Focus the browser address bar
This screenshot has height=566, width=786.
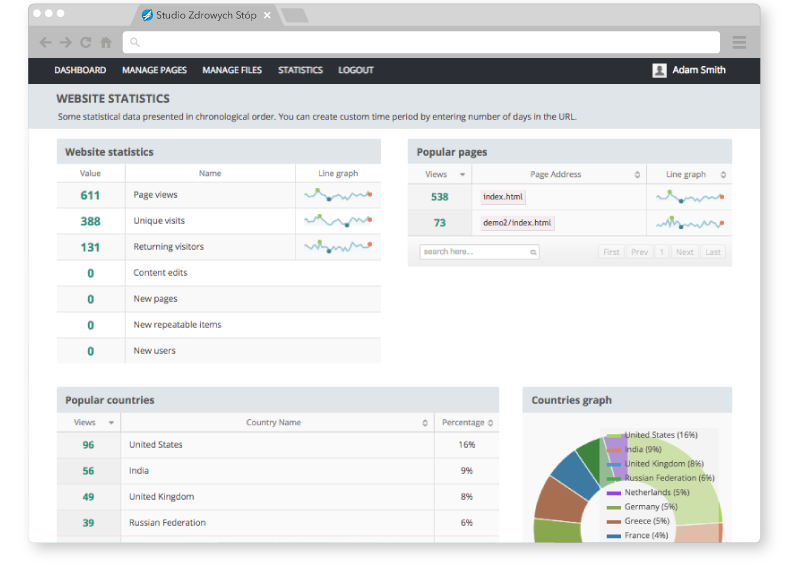coord(421,43)
